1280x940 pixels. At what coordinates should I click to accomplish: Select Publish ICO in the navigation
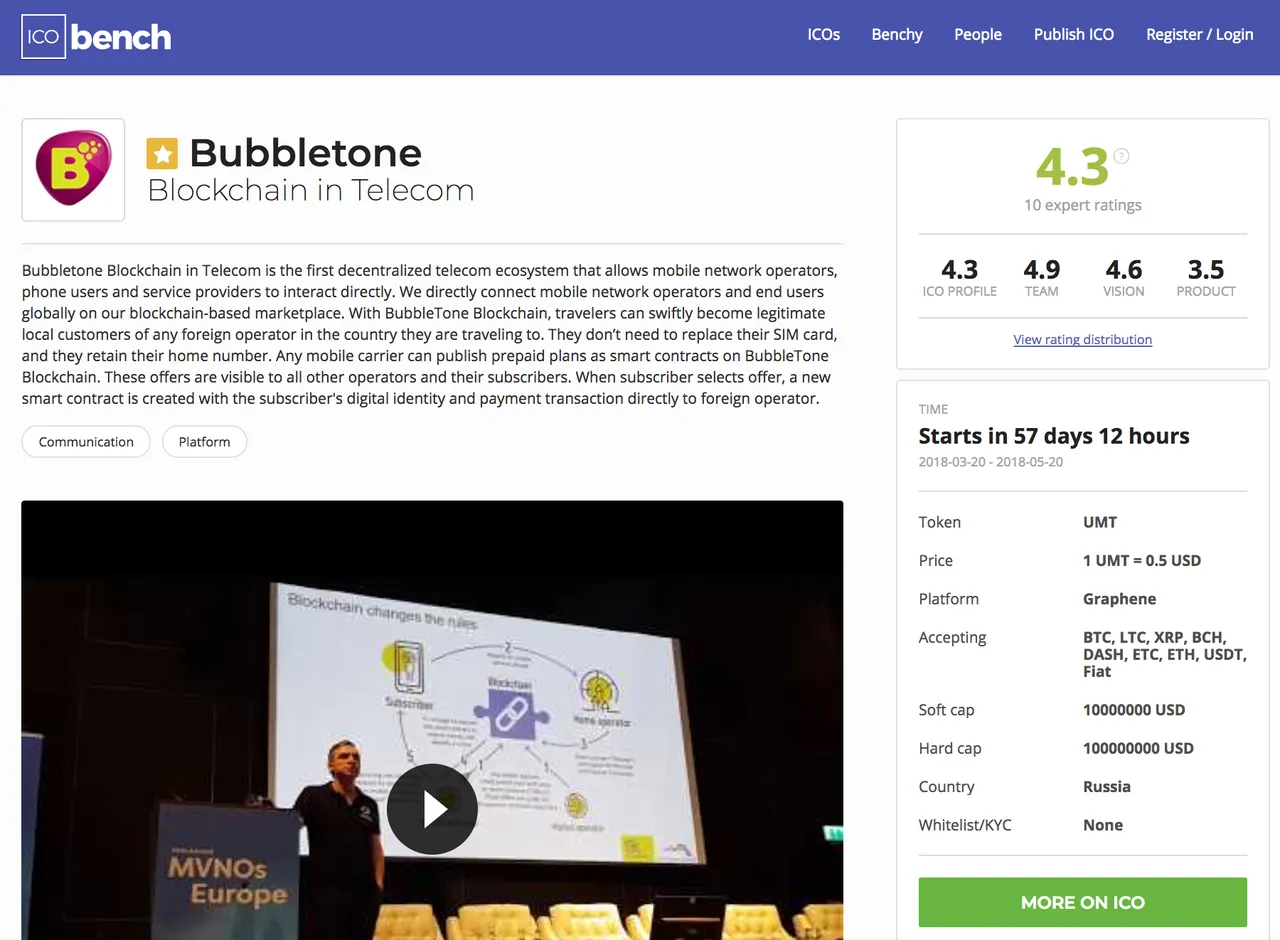tap(1074, 34)
